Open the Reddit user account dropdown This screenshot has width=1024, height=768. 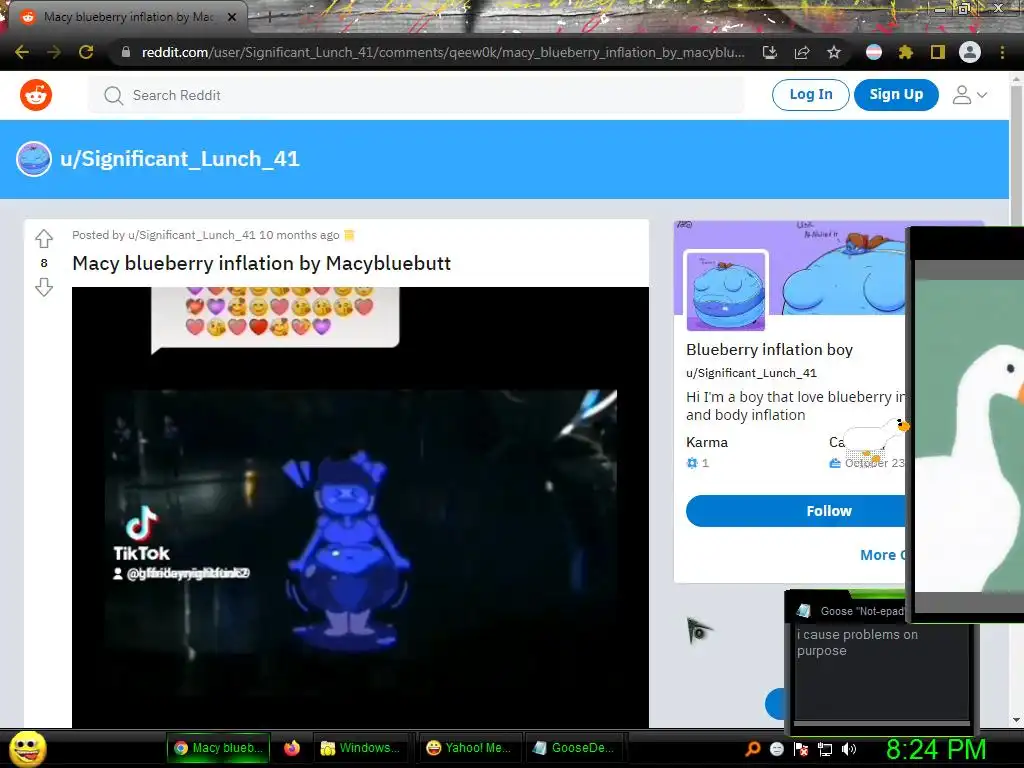970,95
